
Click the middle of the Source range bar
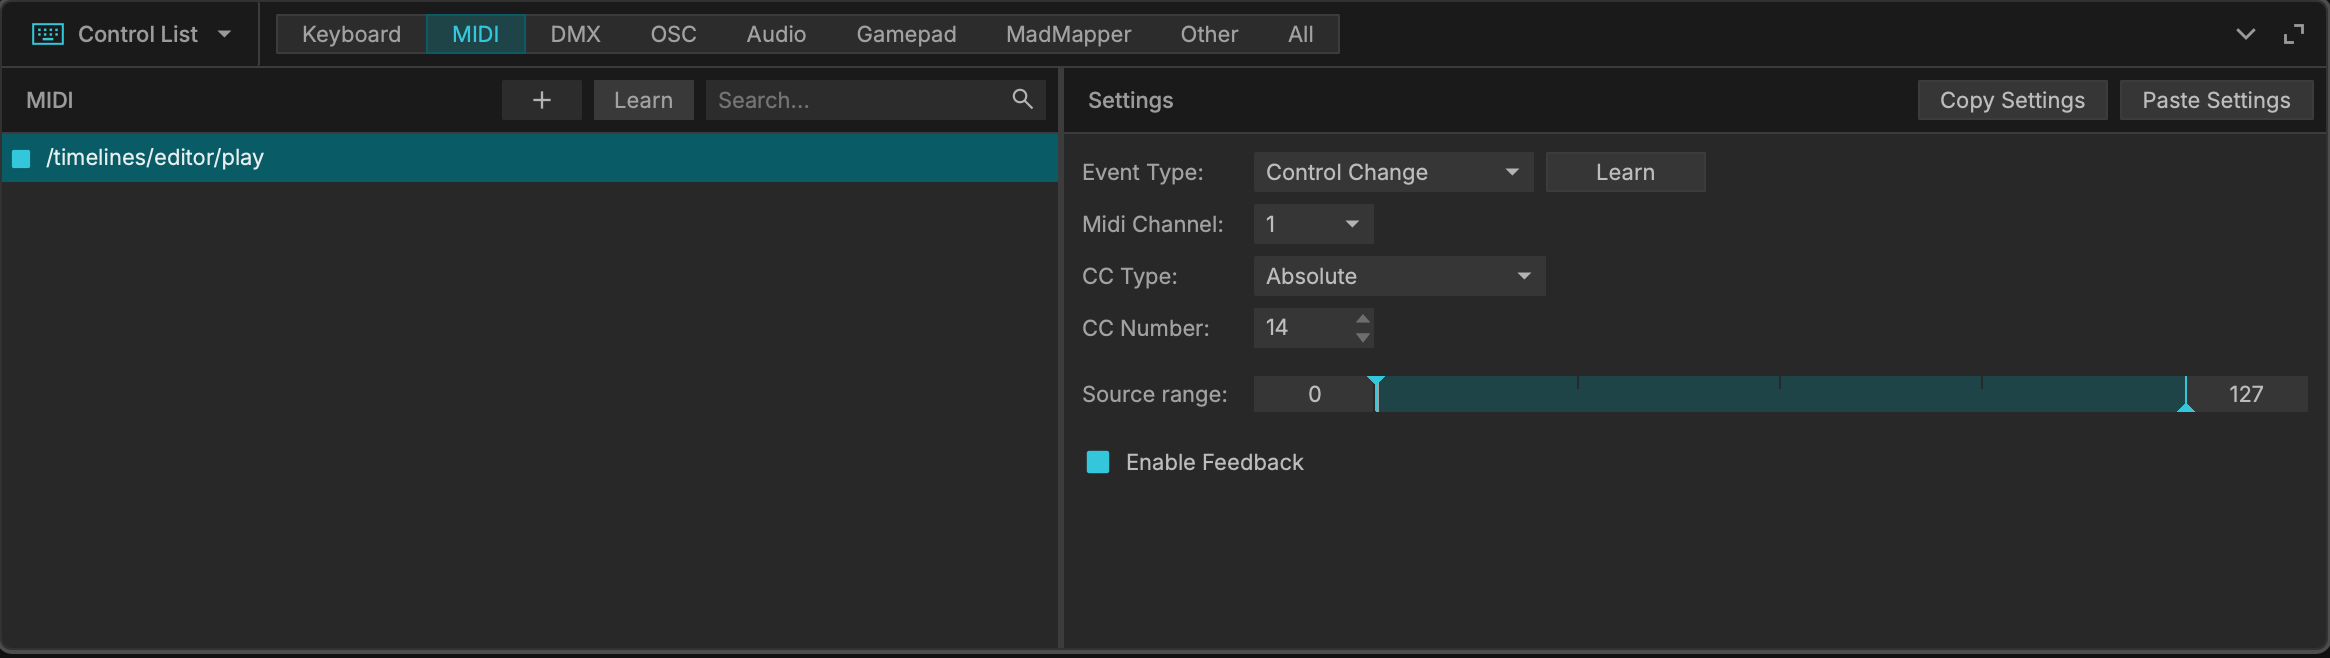1781,394
